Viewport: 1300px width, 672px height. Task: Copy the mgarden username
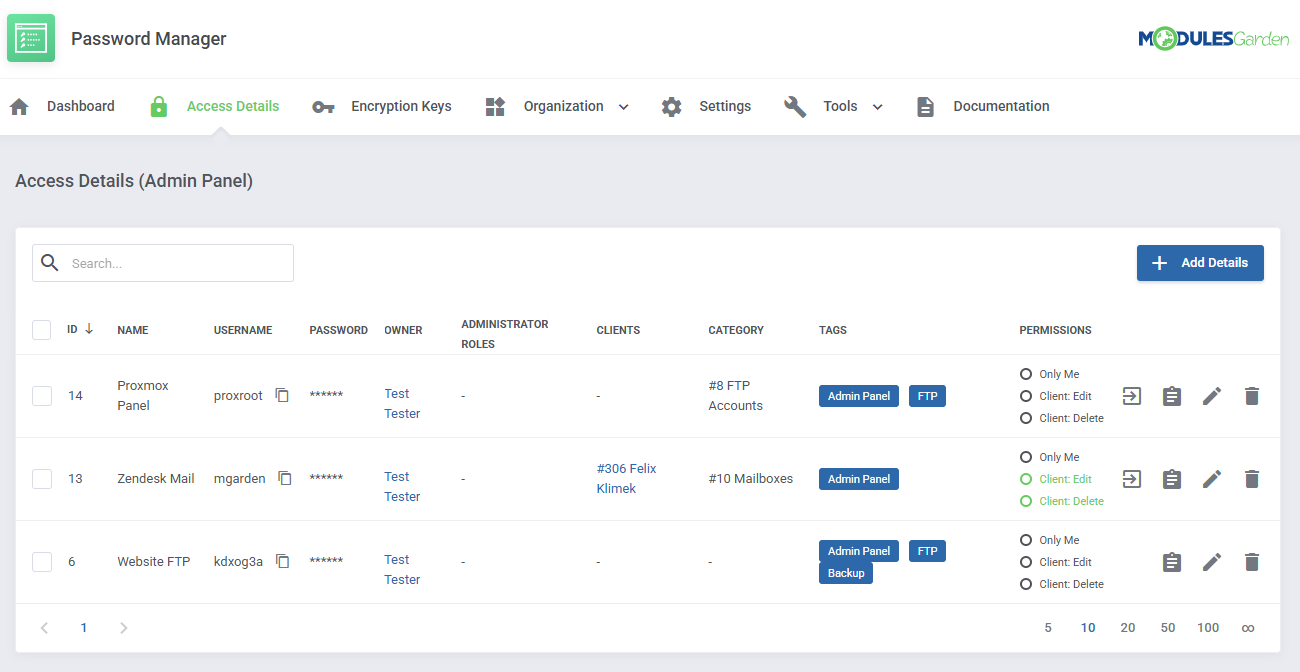(285, 479)
